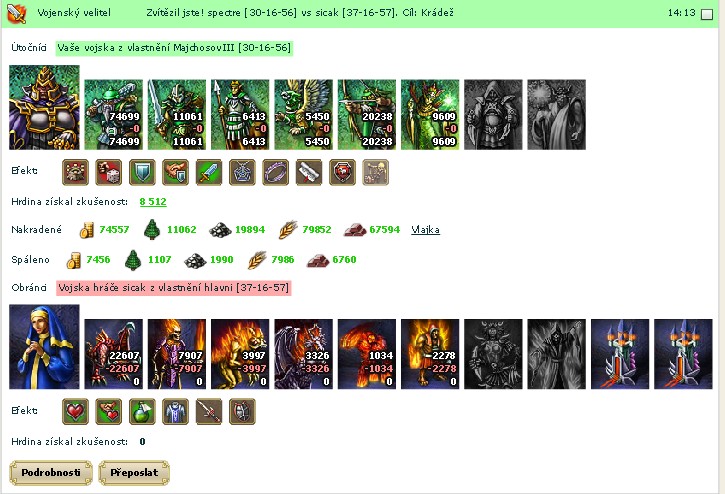The width and height of the screenshot is (725, 494).
Task: Select the attacker's fortress effect icon
Action: (75, 172)
